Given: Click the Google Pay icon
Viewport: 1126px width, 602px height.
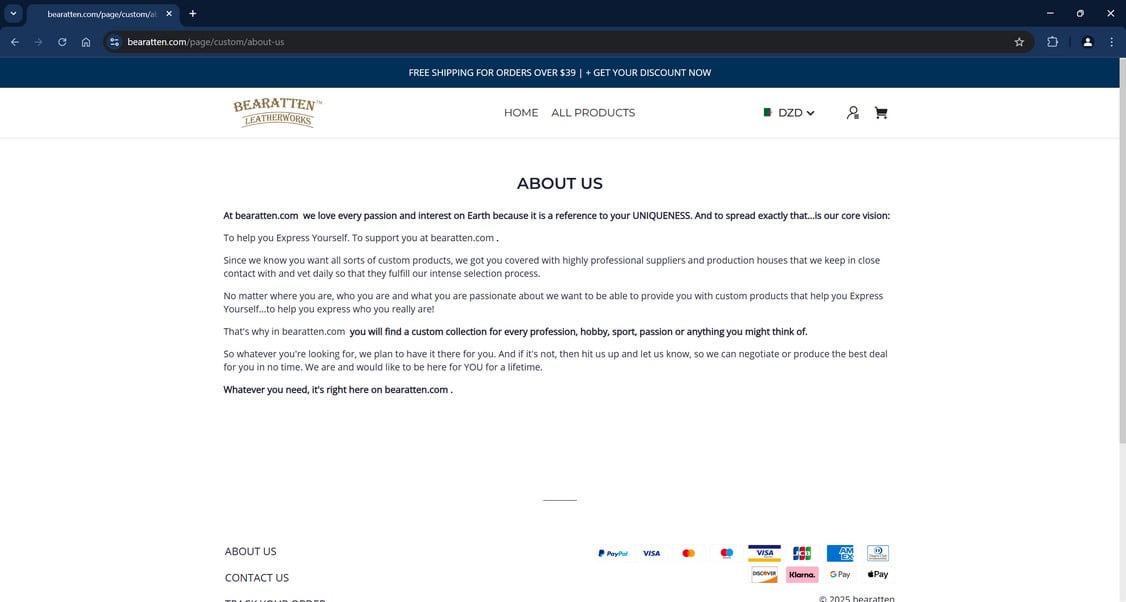Looking at the screenshot, I should (840, 575).
